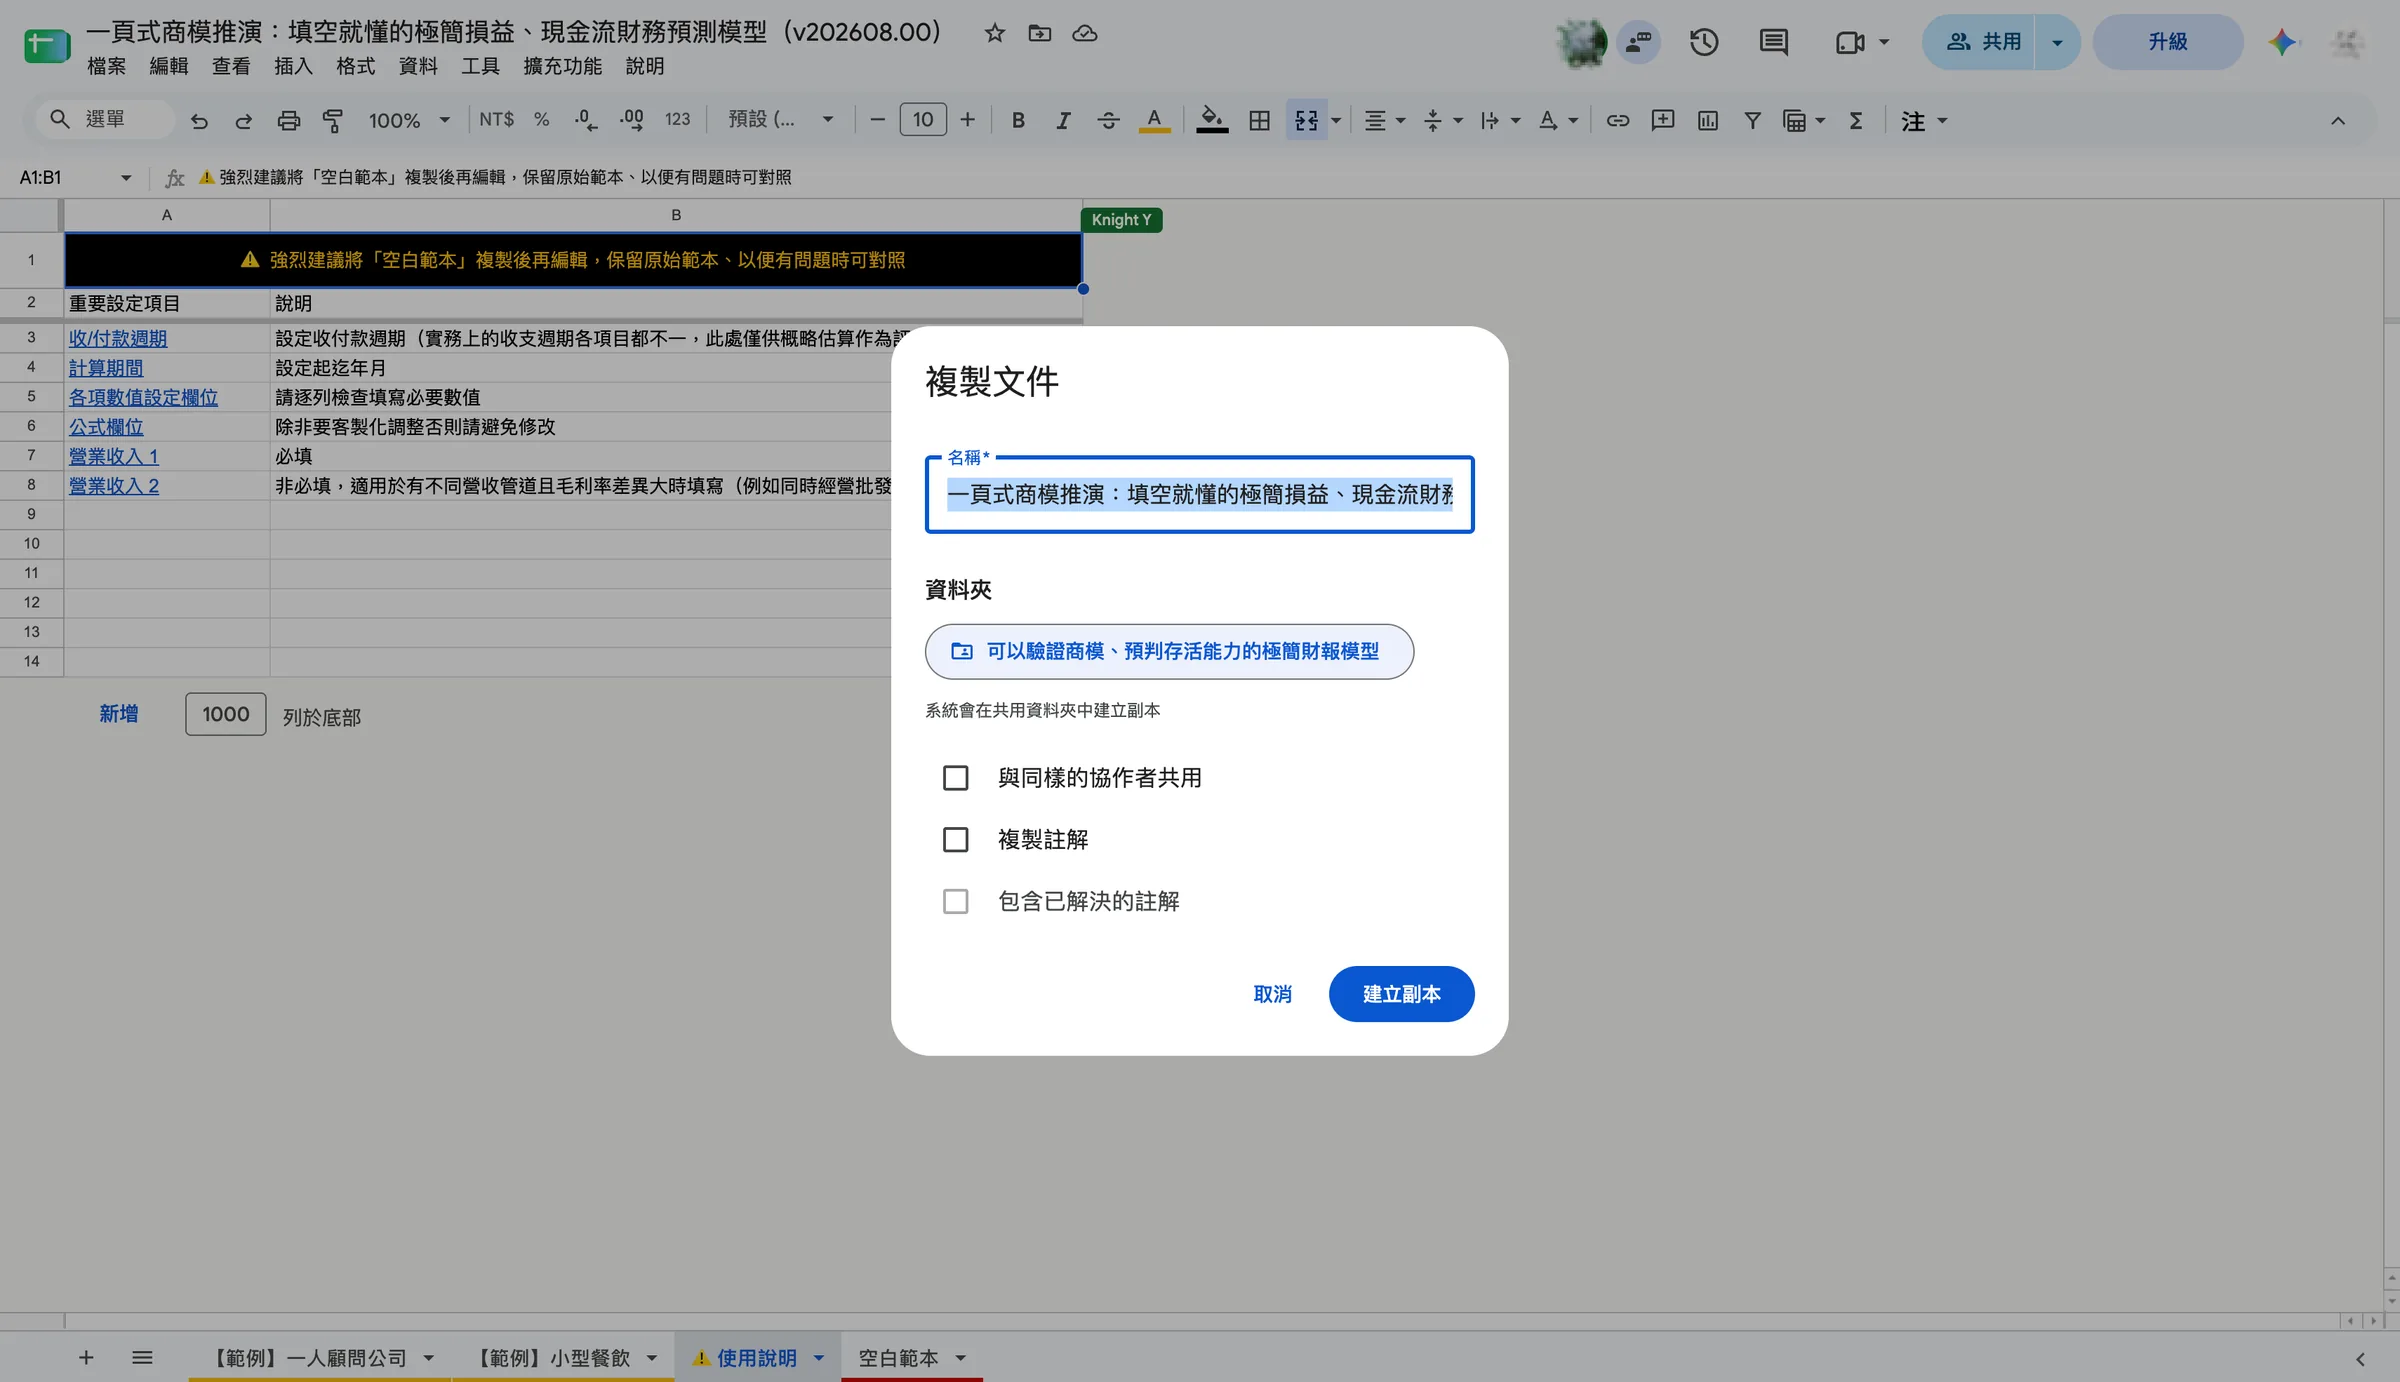The image size is (2400, 1382).
Task: Click the merge cells icon
Action: click(x=1306, y=121)
